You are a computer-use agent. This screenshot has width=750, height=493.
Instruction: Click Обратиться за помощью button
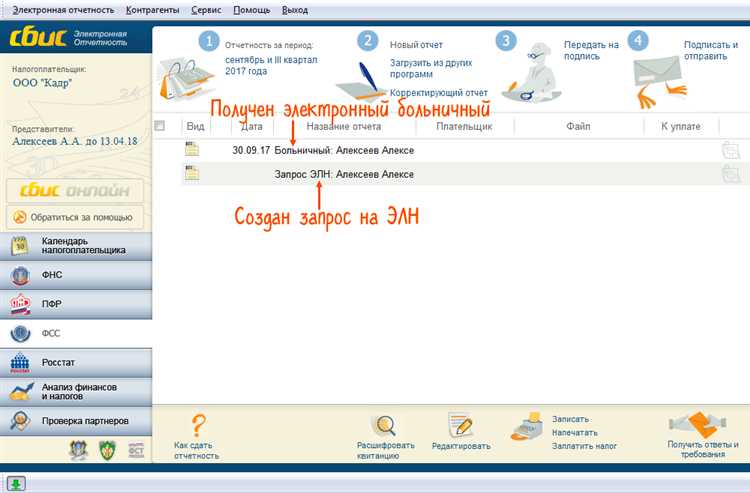(75, 217)
